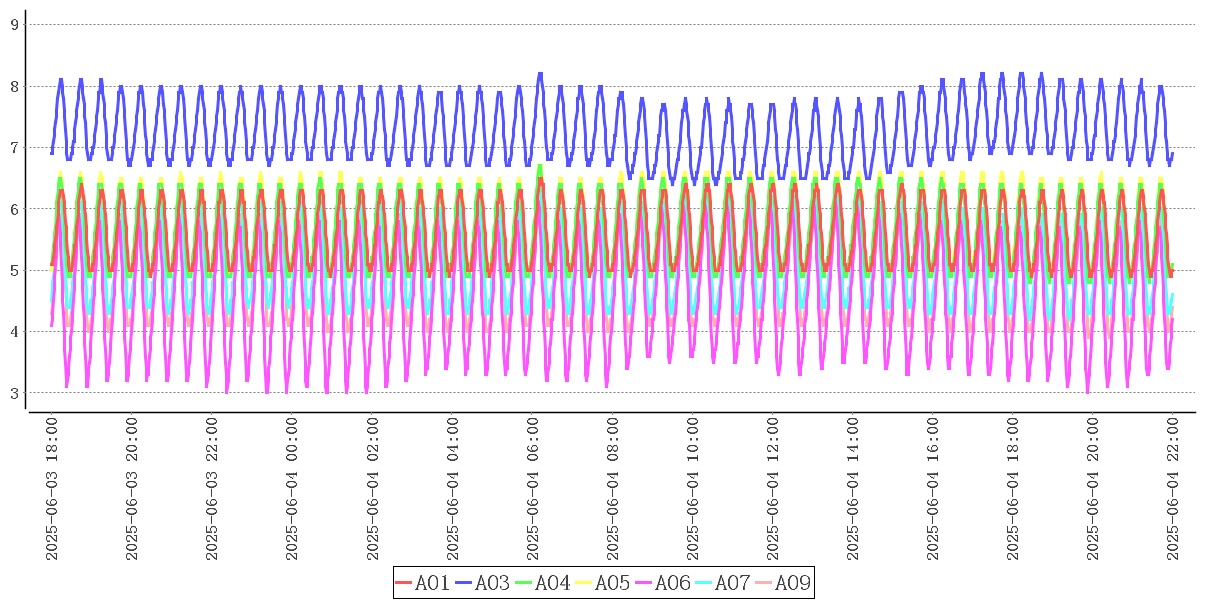Select the A09 legend text label
The image size is (1207, 600).
coord(792,582)
